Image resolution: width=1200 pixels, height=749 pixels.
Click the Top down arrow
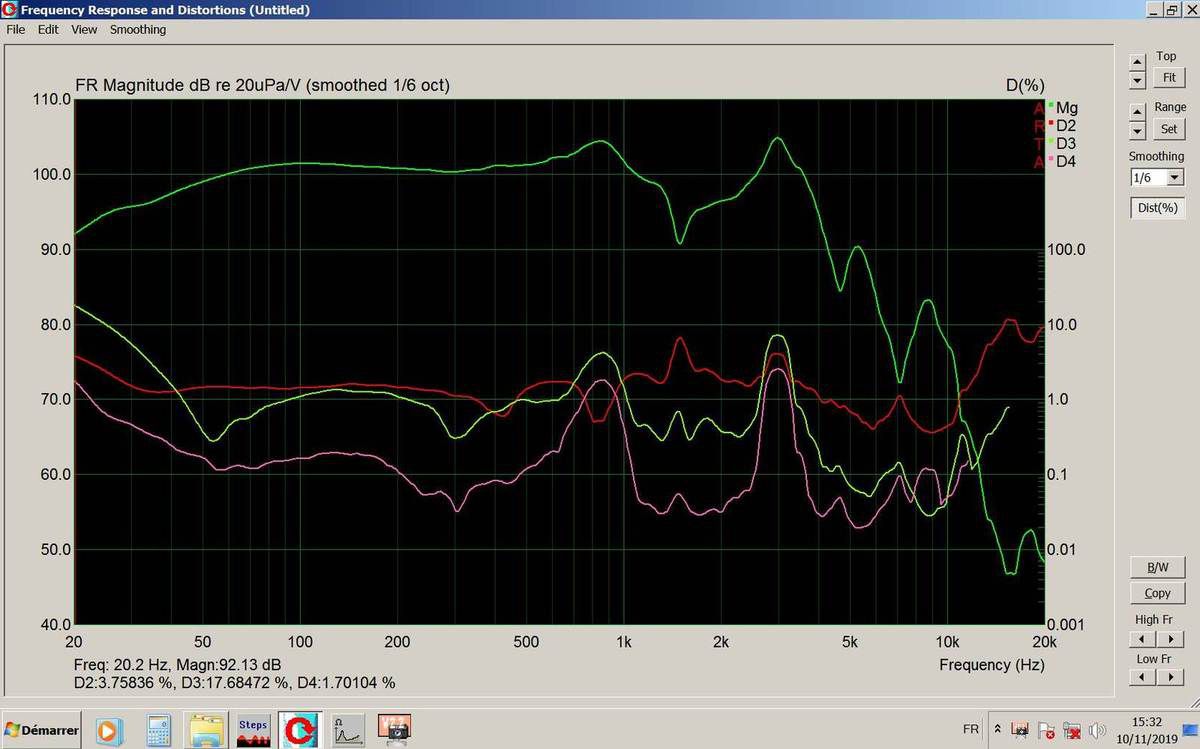point(1137,79)
